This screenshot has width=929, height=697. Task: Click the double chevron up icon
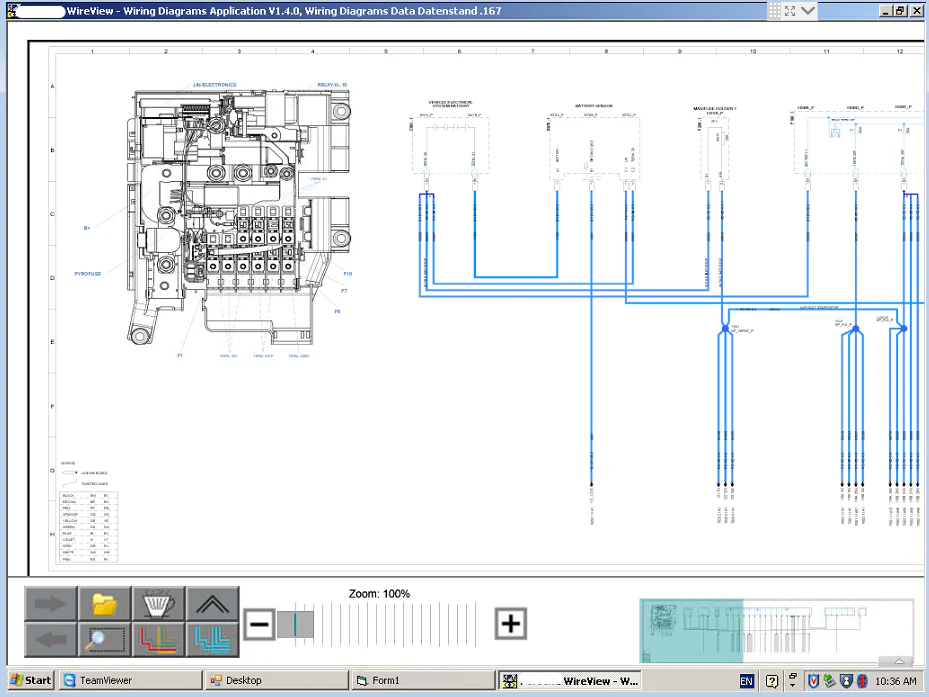click(x=213, y=604)
